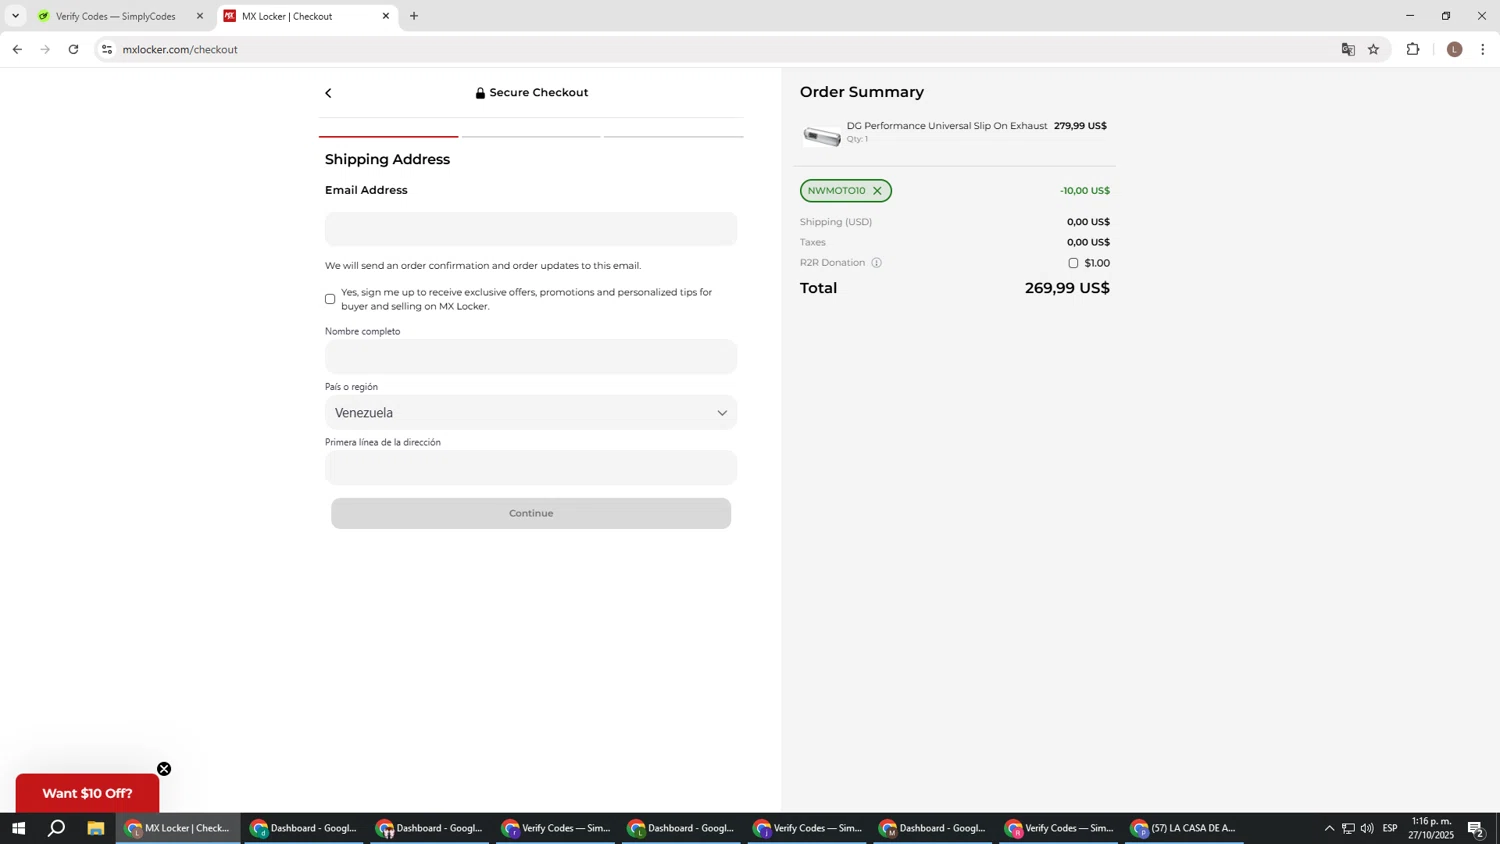Open Google Translate icon in address bar
The height and width of the screenshot is (844, 1500).
[1348, 49]
